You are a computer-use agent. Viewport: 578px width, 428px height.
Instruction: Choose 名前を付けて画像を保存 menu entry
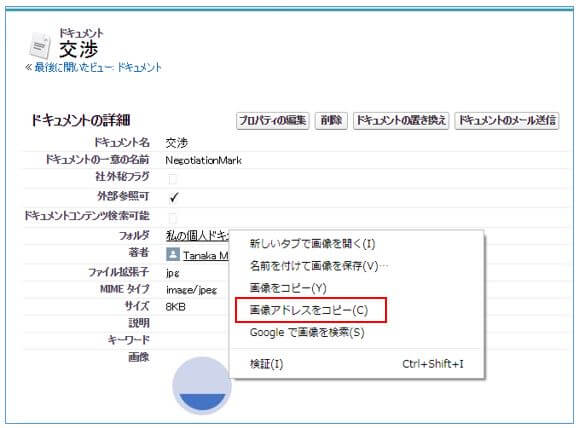click(319, 266)
